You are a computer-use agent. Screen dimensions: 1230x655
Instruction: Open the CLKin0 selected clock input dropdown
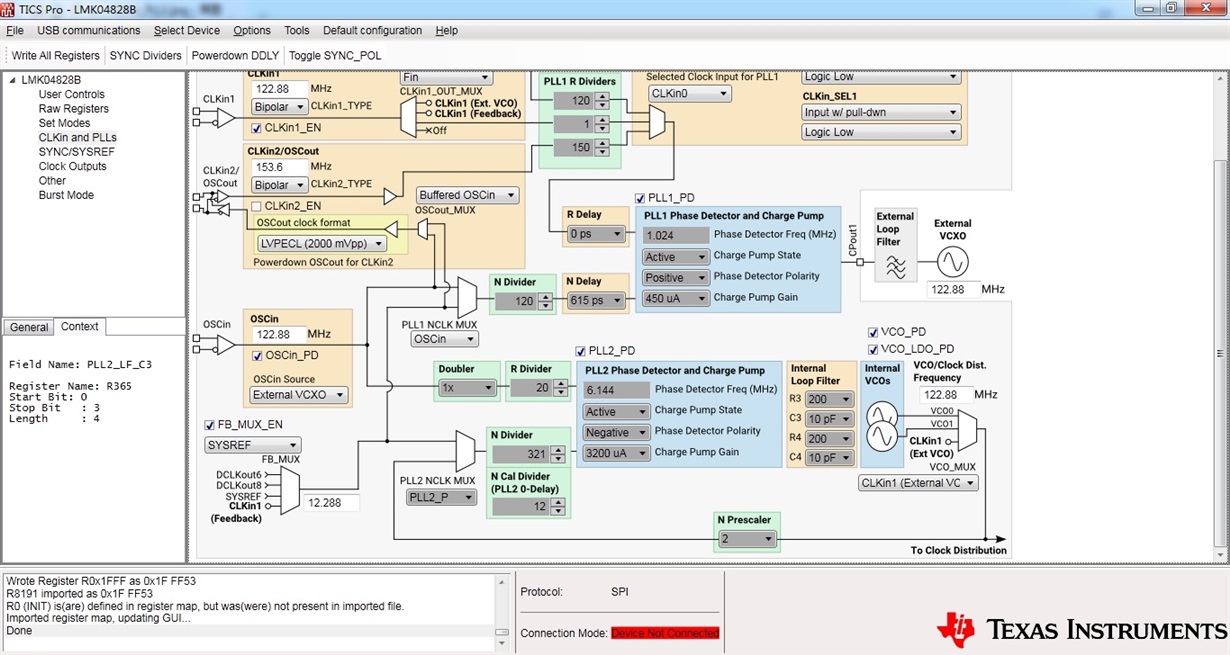690,93
